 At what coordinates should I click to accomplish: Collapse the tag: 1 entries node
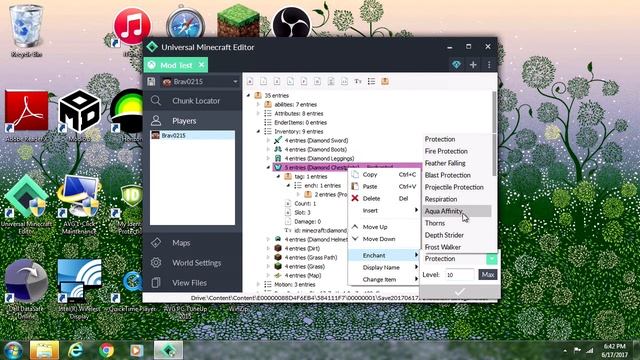pos(278,176)
